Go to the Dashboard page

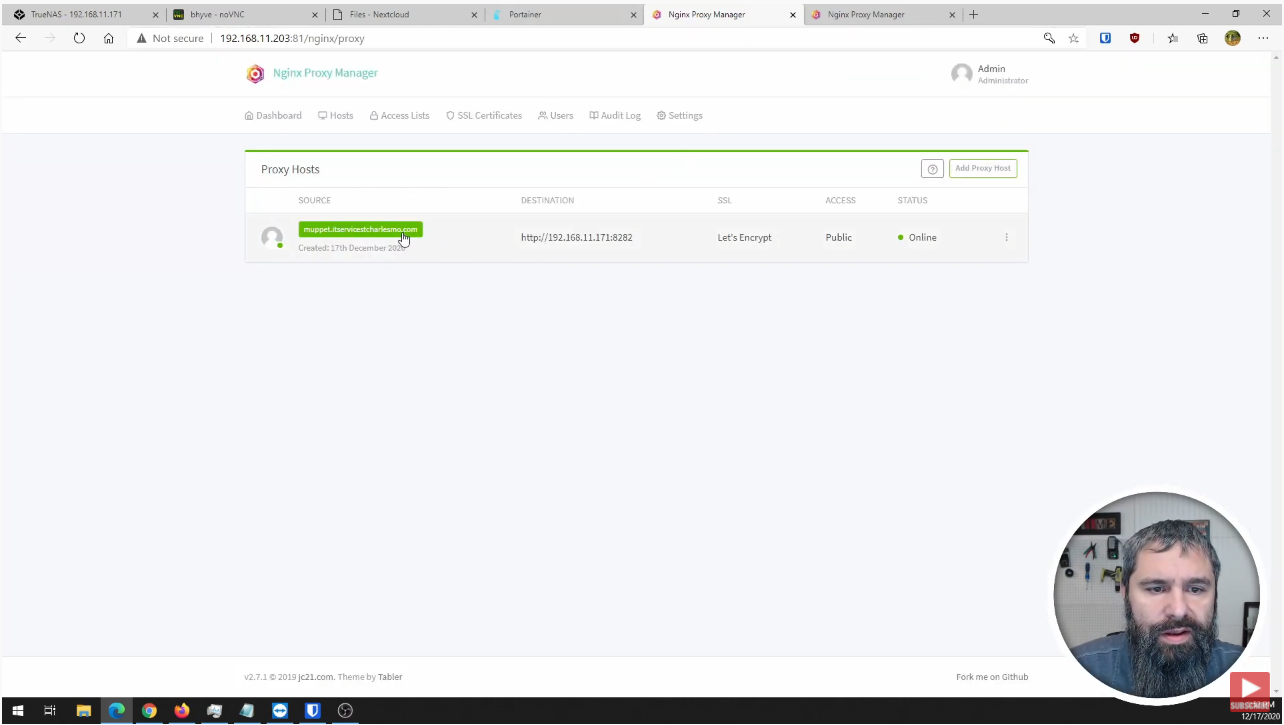click(273, 116)
